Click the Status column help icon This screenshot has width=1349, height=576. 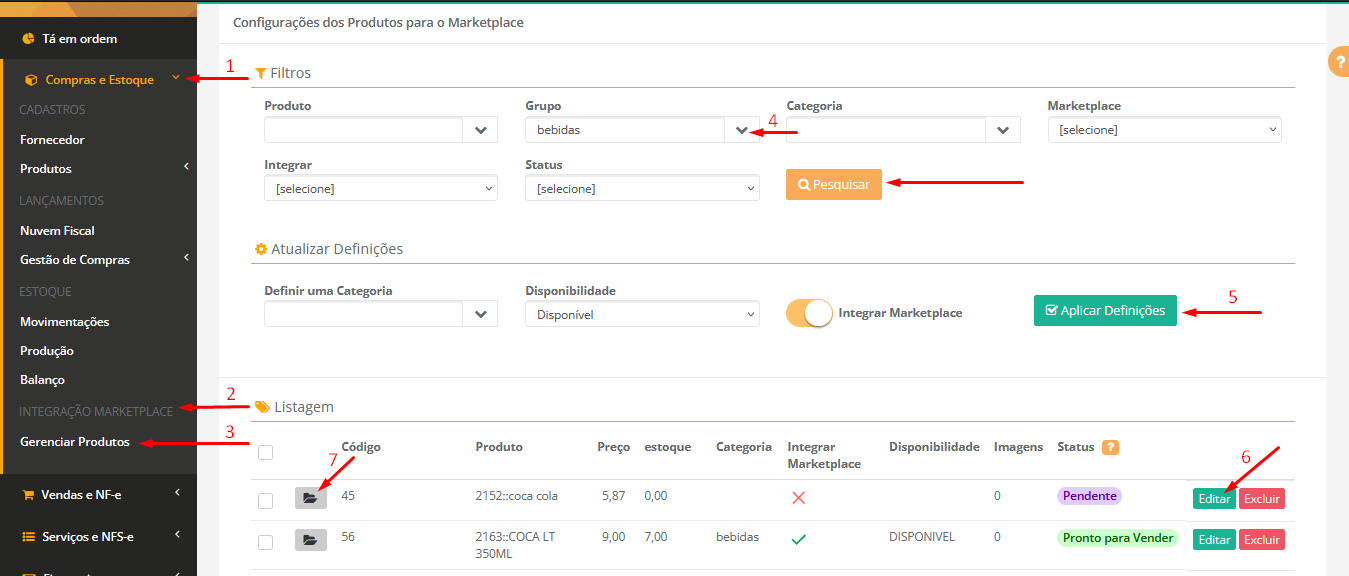click(x=1110, y=448)
